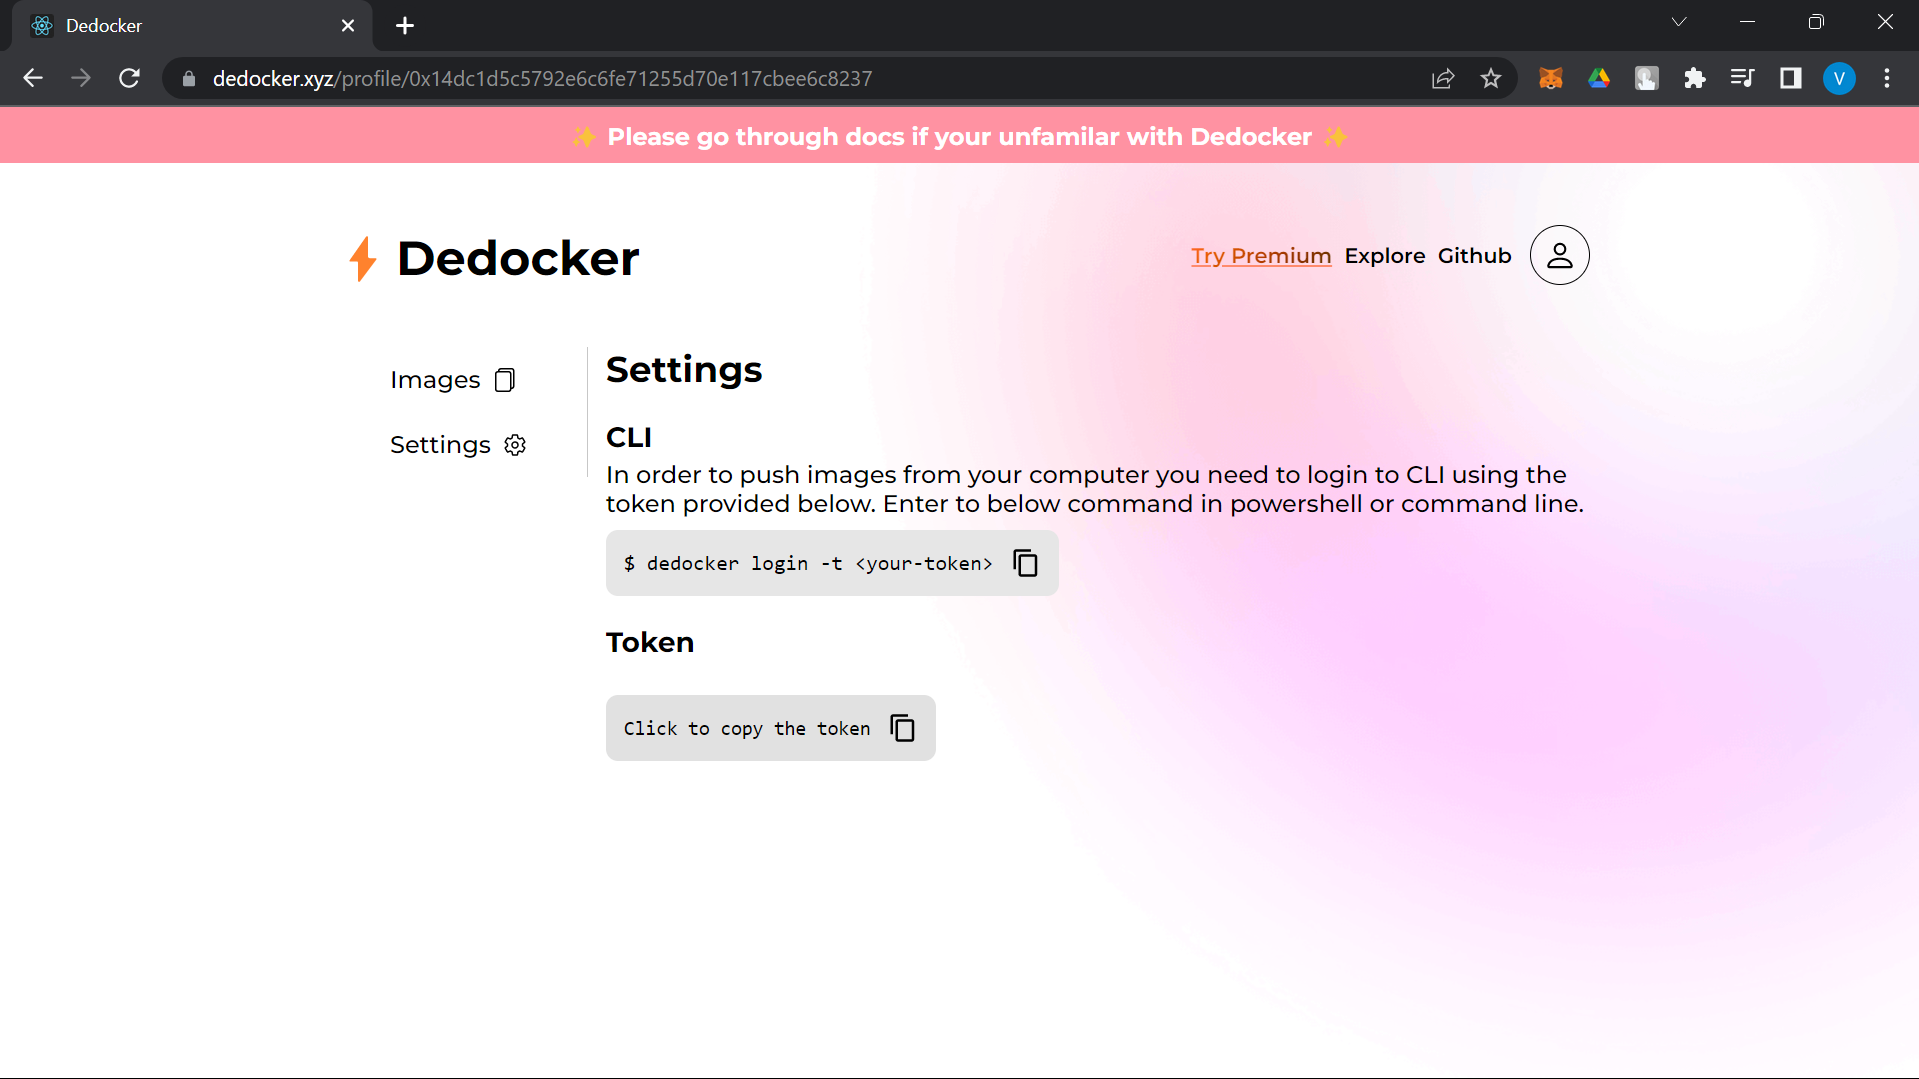This screenshot has width=1919, height=1079.
Task: Click the docs announcement banner
Action: click(959, 136)
